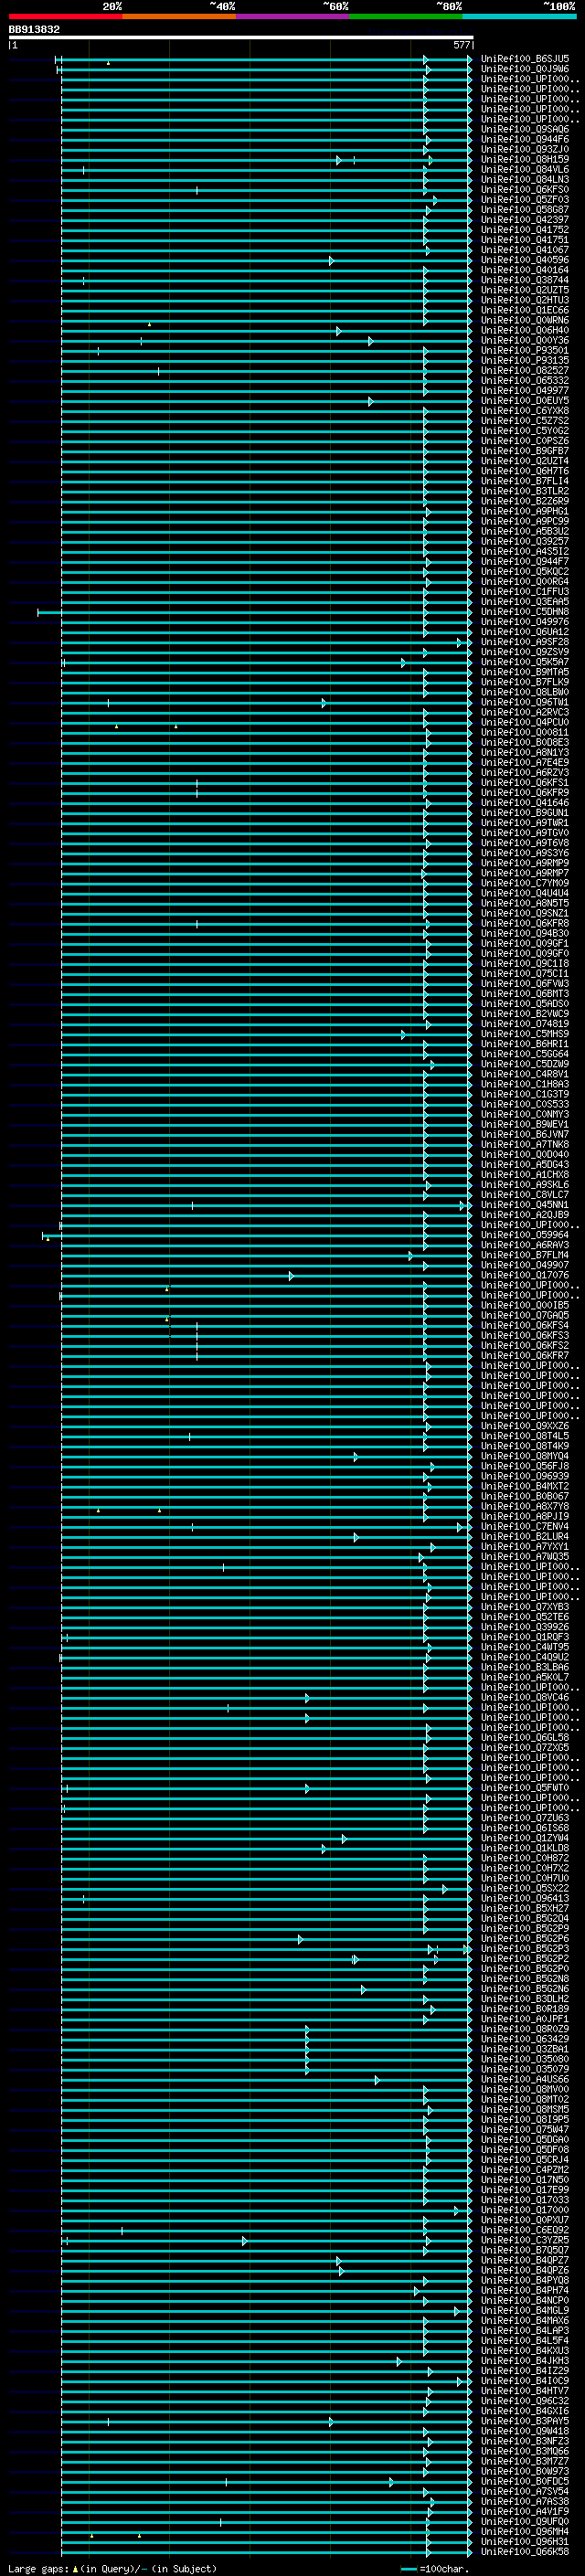Viewport: 585px width, 2576px height.
Task: Select hit label UniRef100_B3DLH2
Action: pyautogui.click(x=525, y=1999)
